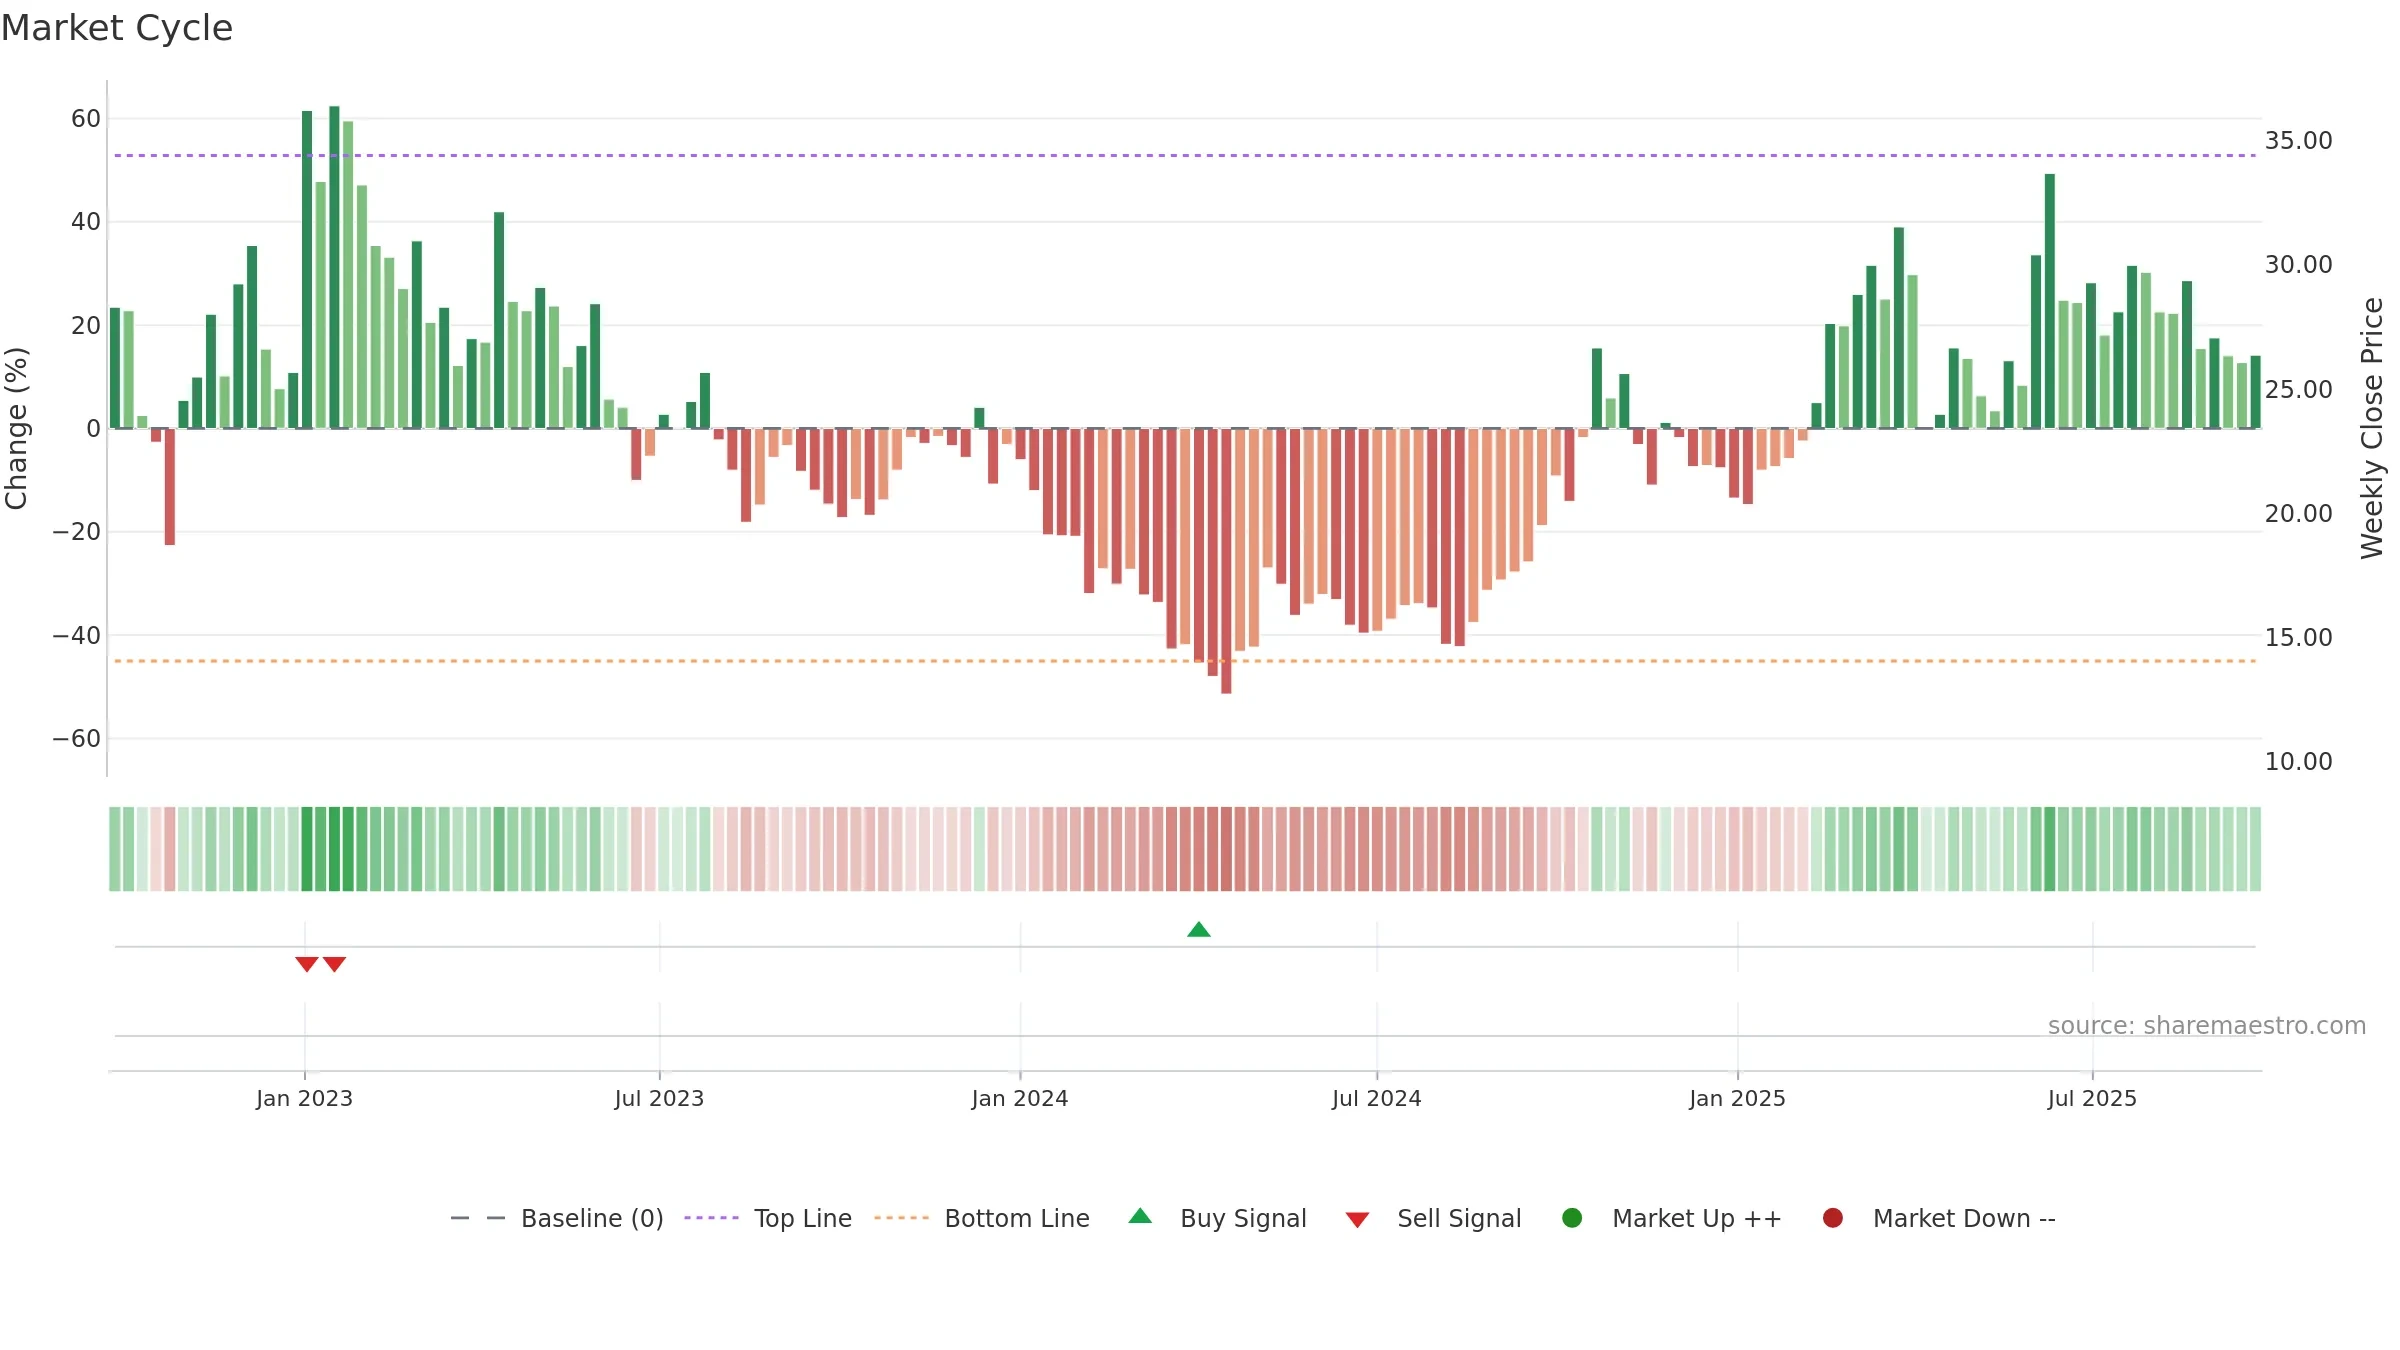Click the tall green bar just before Jul 2025
The width and height of the screenshot is (2400, 1350).
(x=2049, y=301)
